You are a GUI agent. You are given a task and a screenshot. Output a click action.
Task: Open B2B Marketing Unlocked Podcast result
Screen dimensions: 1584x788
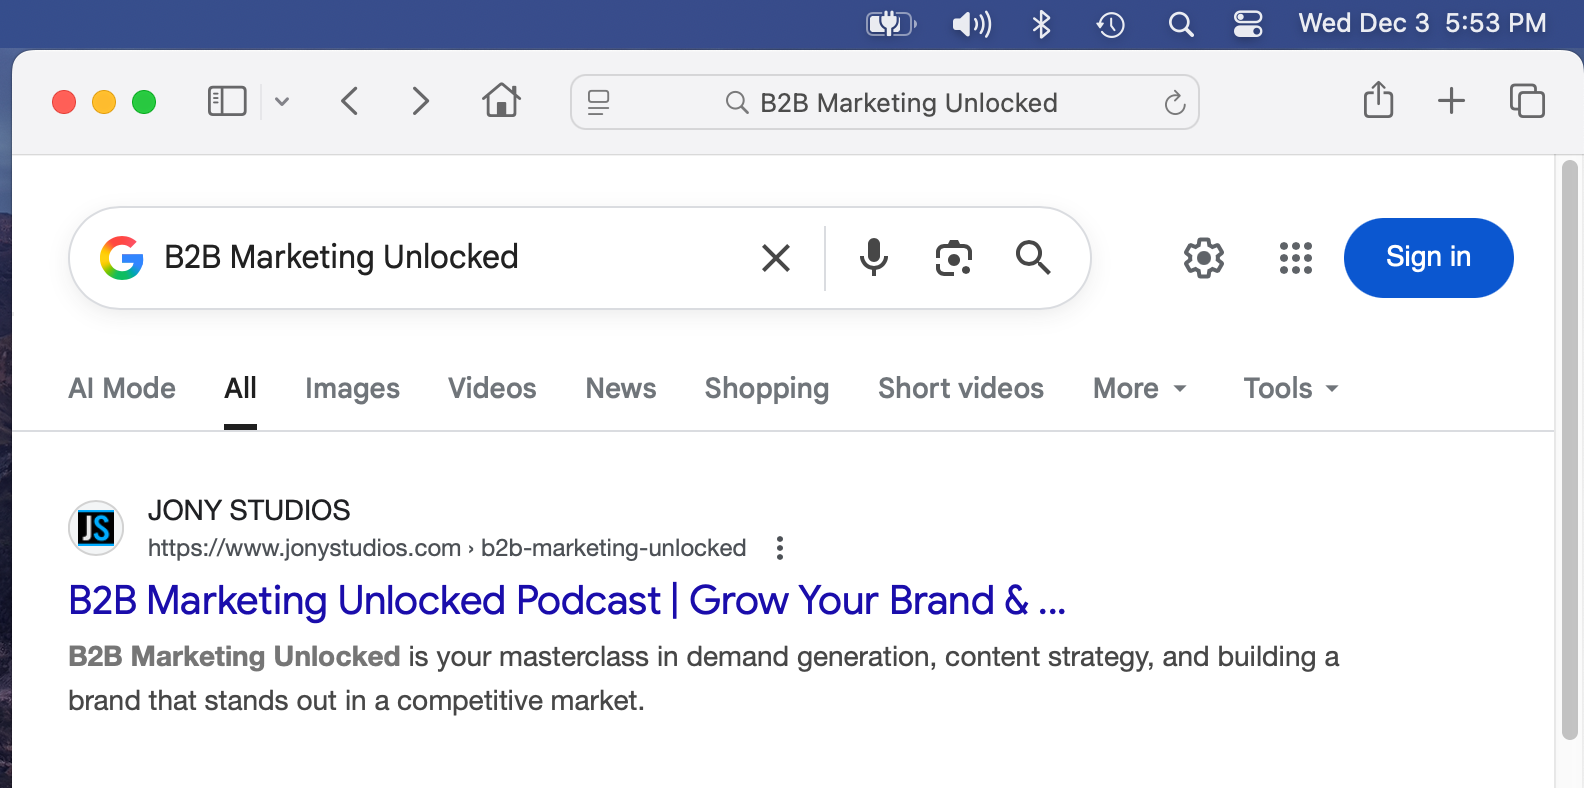(x=567, y=601)
